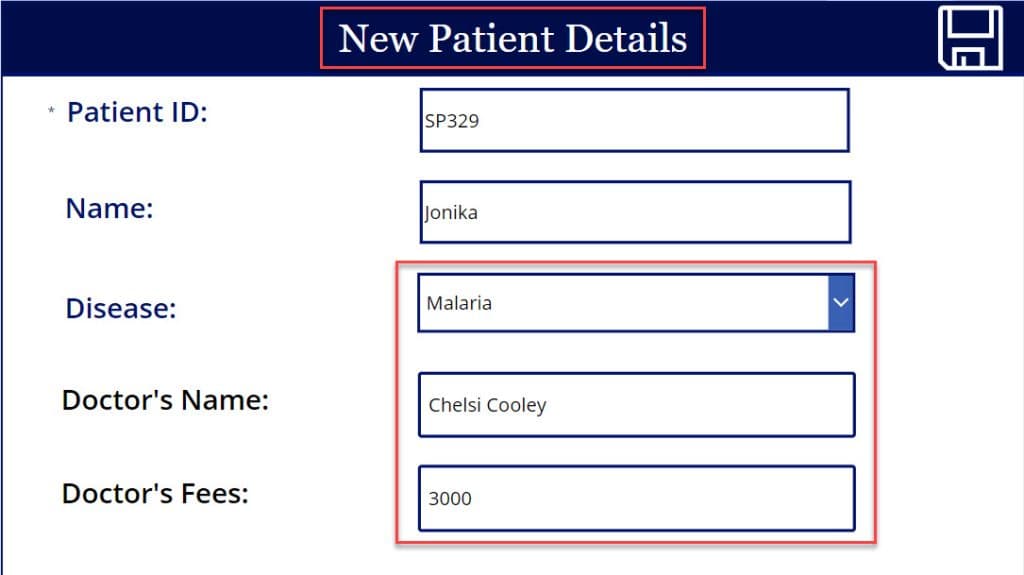Focus the Doctor's Fees input box
The height and width of the screenshot is (575, 1024).
click(x=637, y=498)
